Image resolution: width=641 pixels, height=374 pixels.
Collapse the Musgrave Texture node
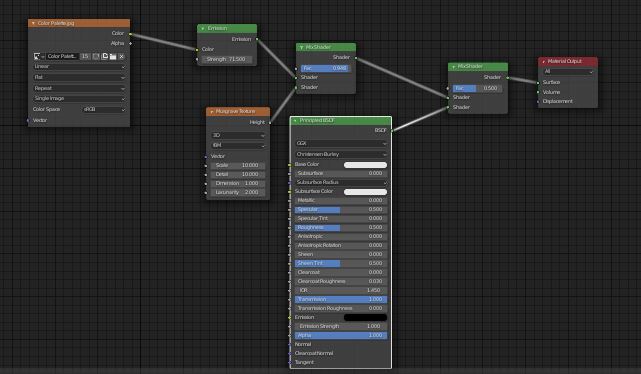tap(212, 111)
